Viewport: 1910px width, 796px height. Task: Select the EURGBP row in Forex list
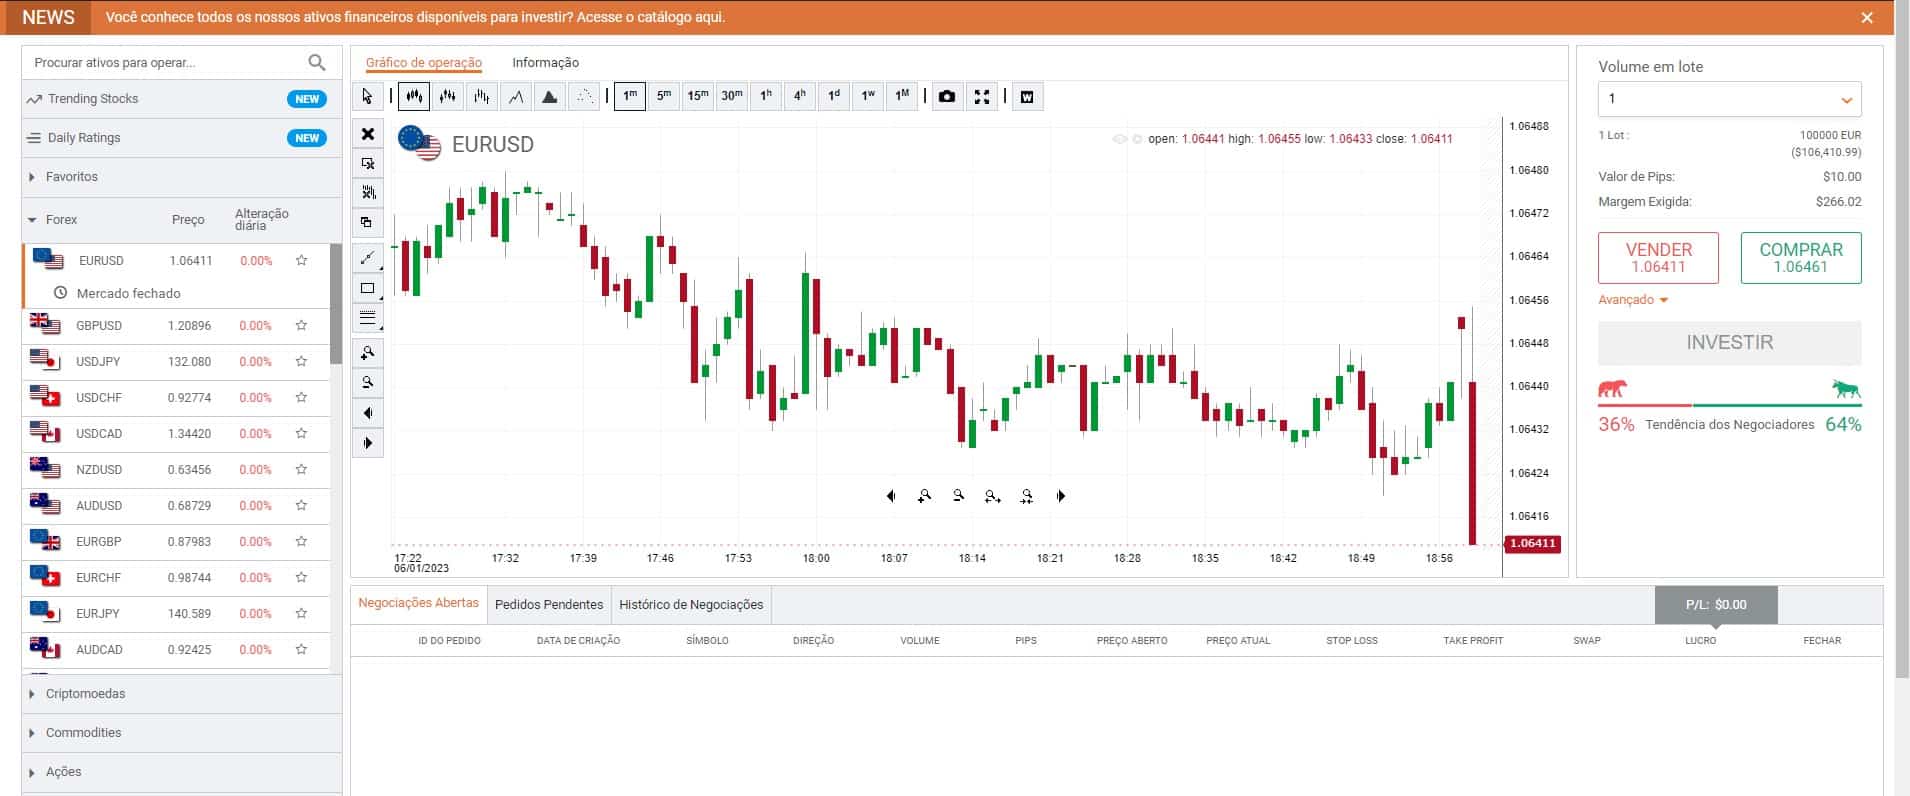(x=176, y=542)
